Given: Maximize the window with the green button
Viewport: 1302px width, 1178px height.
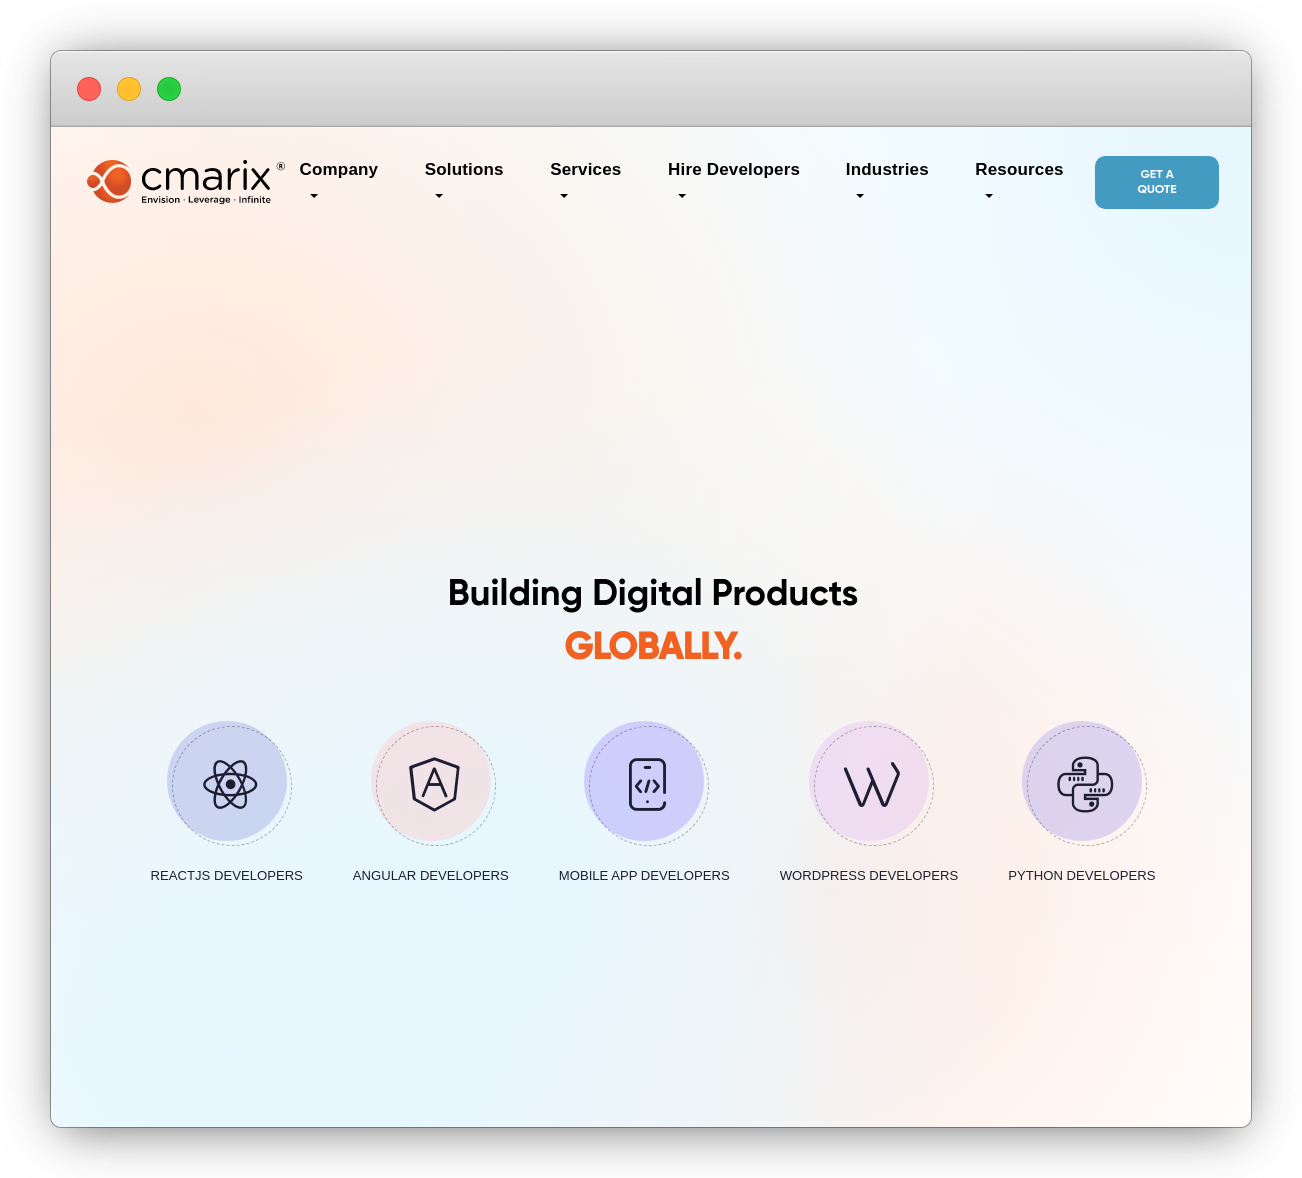Looking at the screenshot, I should pos(169,89).
